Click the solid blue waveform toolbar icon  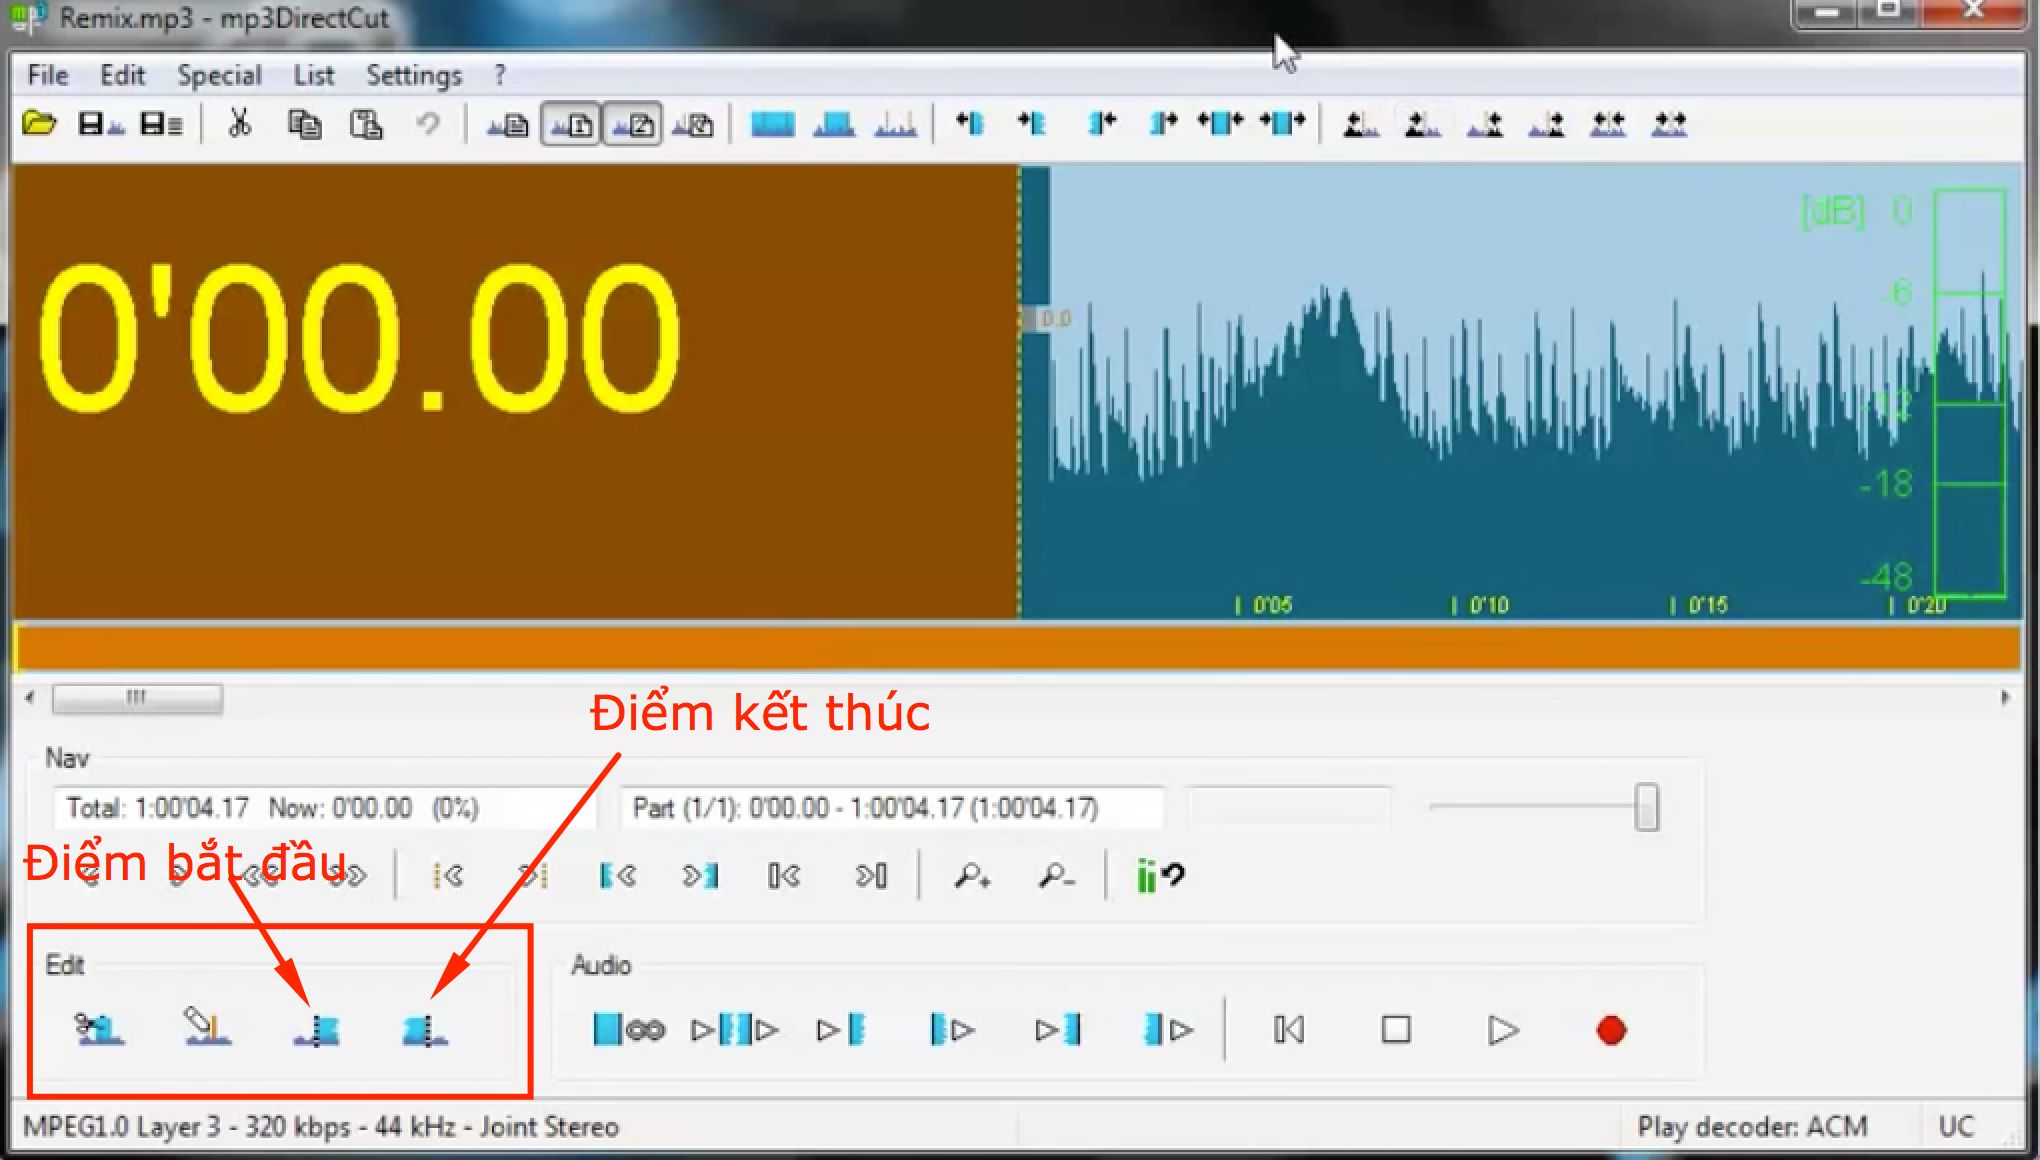tap(834, 124)
